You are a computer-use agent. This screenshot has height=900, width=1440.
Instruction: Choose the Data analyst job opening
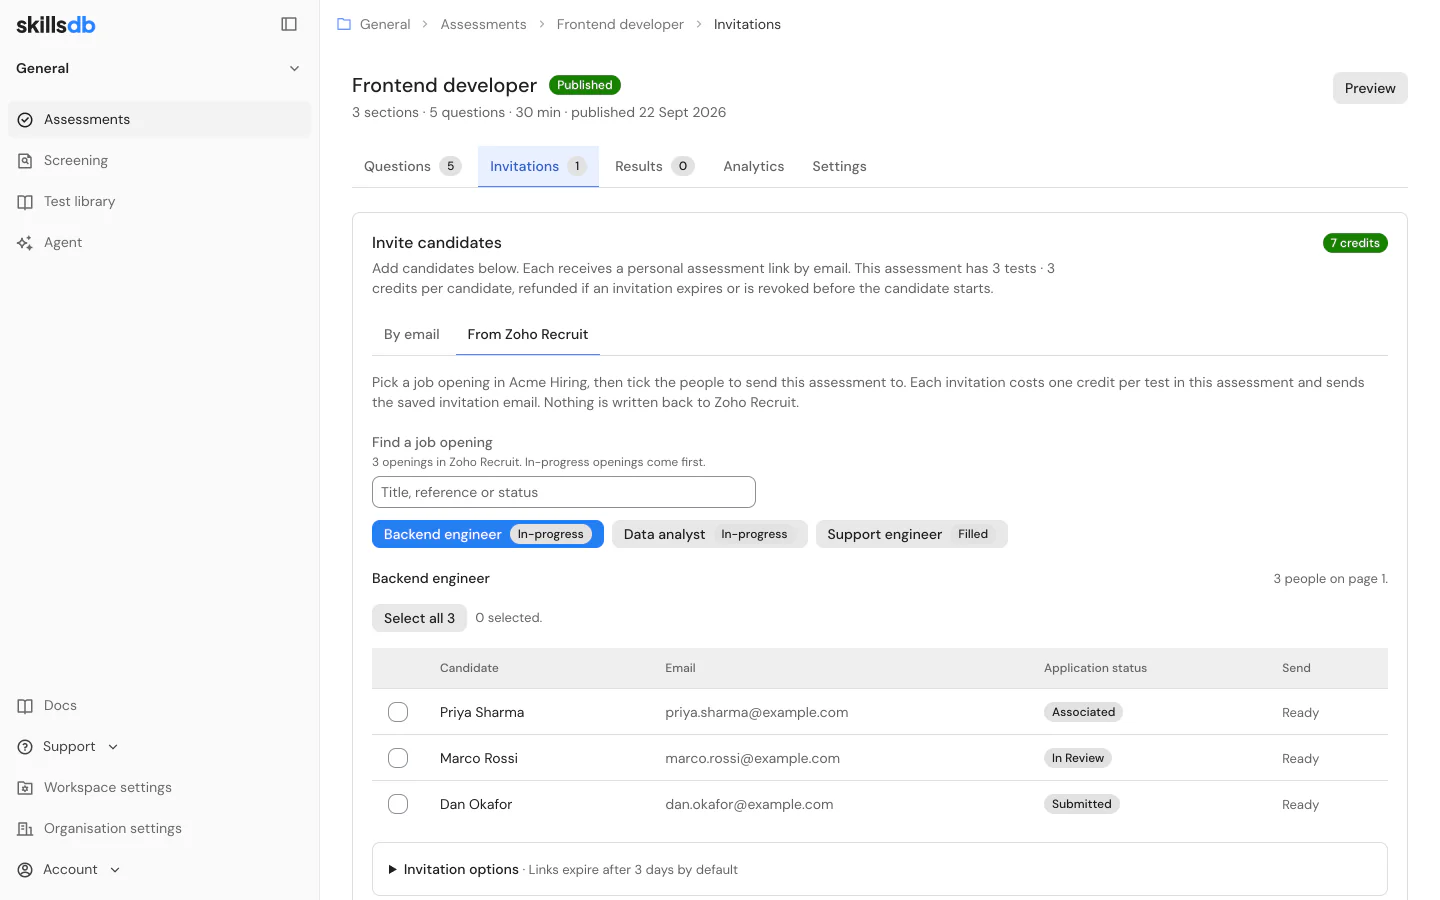[709, 534]
